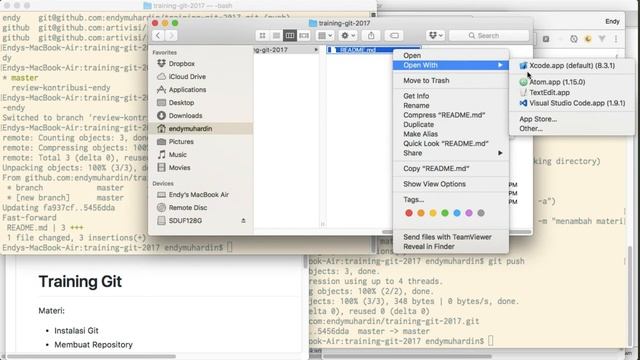The height and width of the screenshot is (360, 640).
Task: Open with Visual Studio Code.app
Action: pos(572,103)
